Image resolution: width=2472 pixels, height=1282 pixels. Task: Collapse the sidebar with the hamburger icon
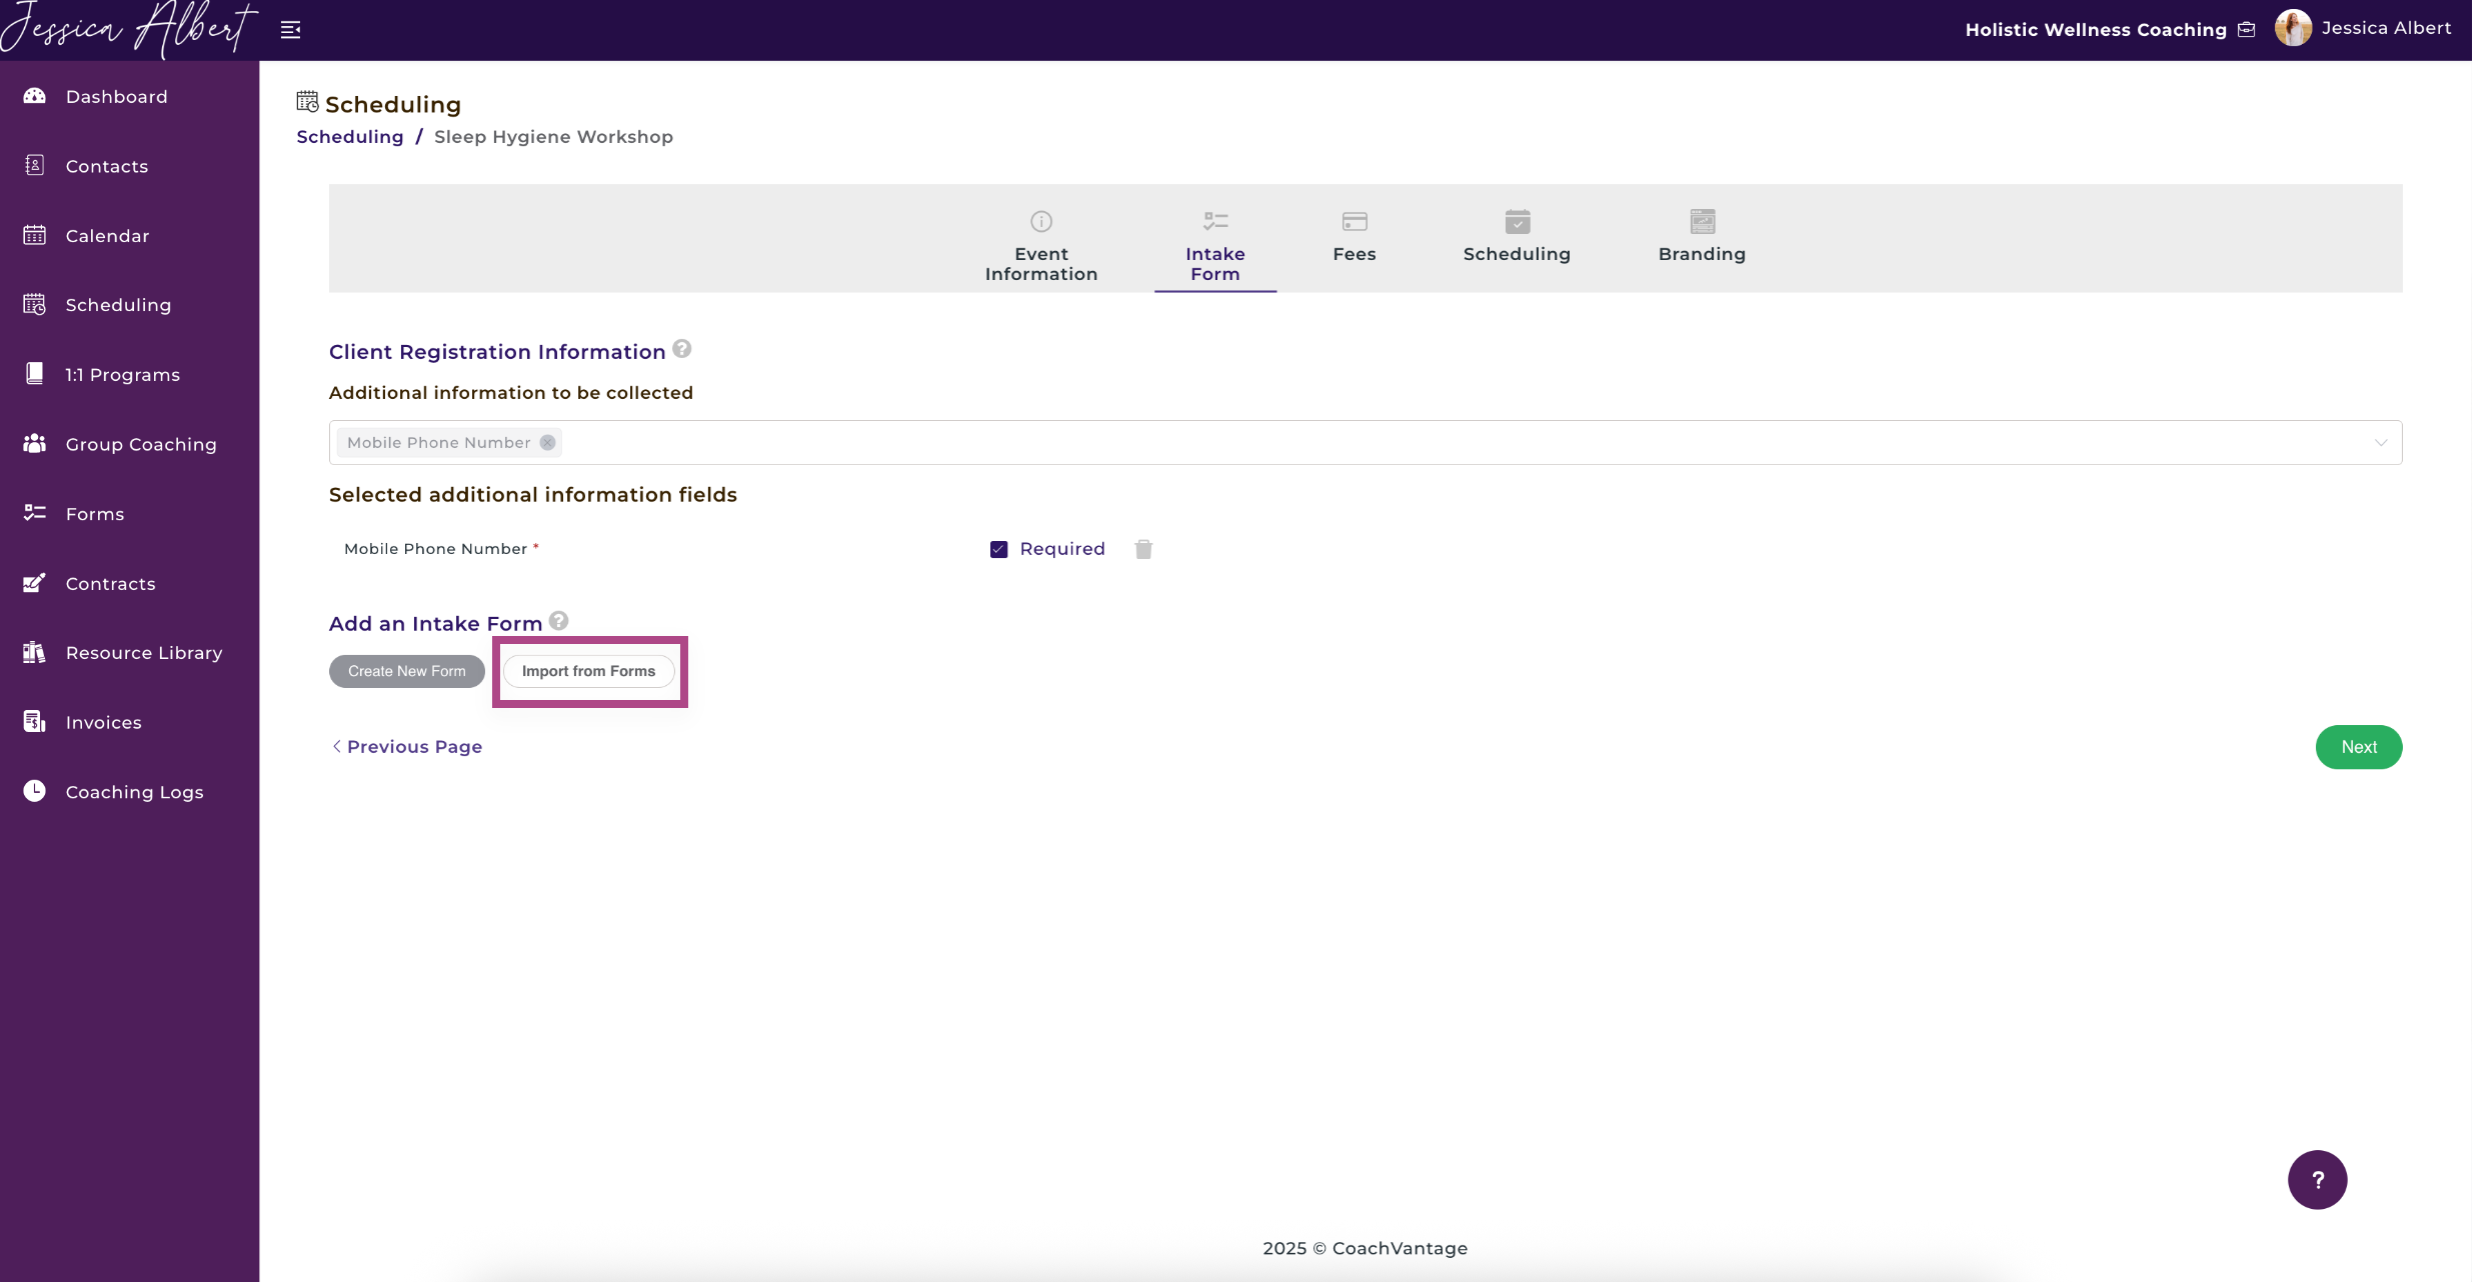tap(291, 30)
